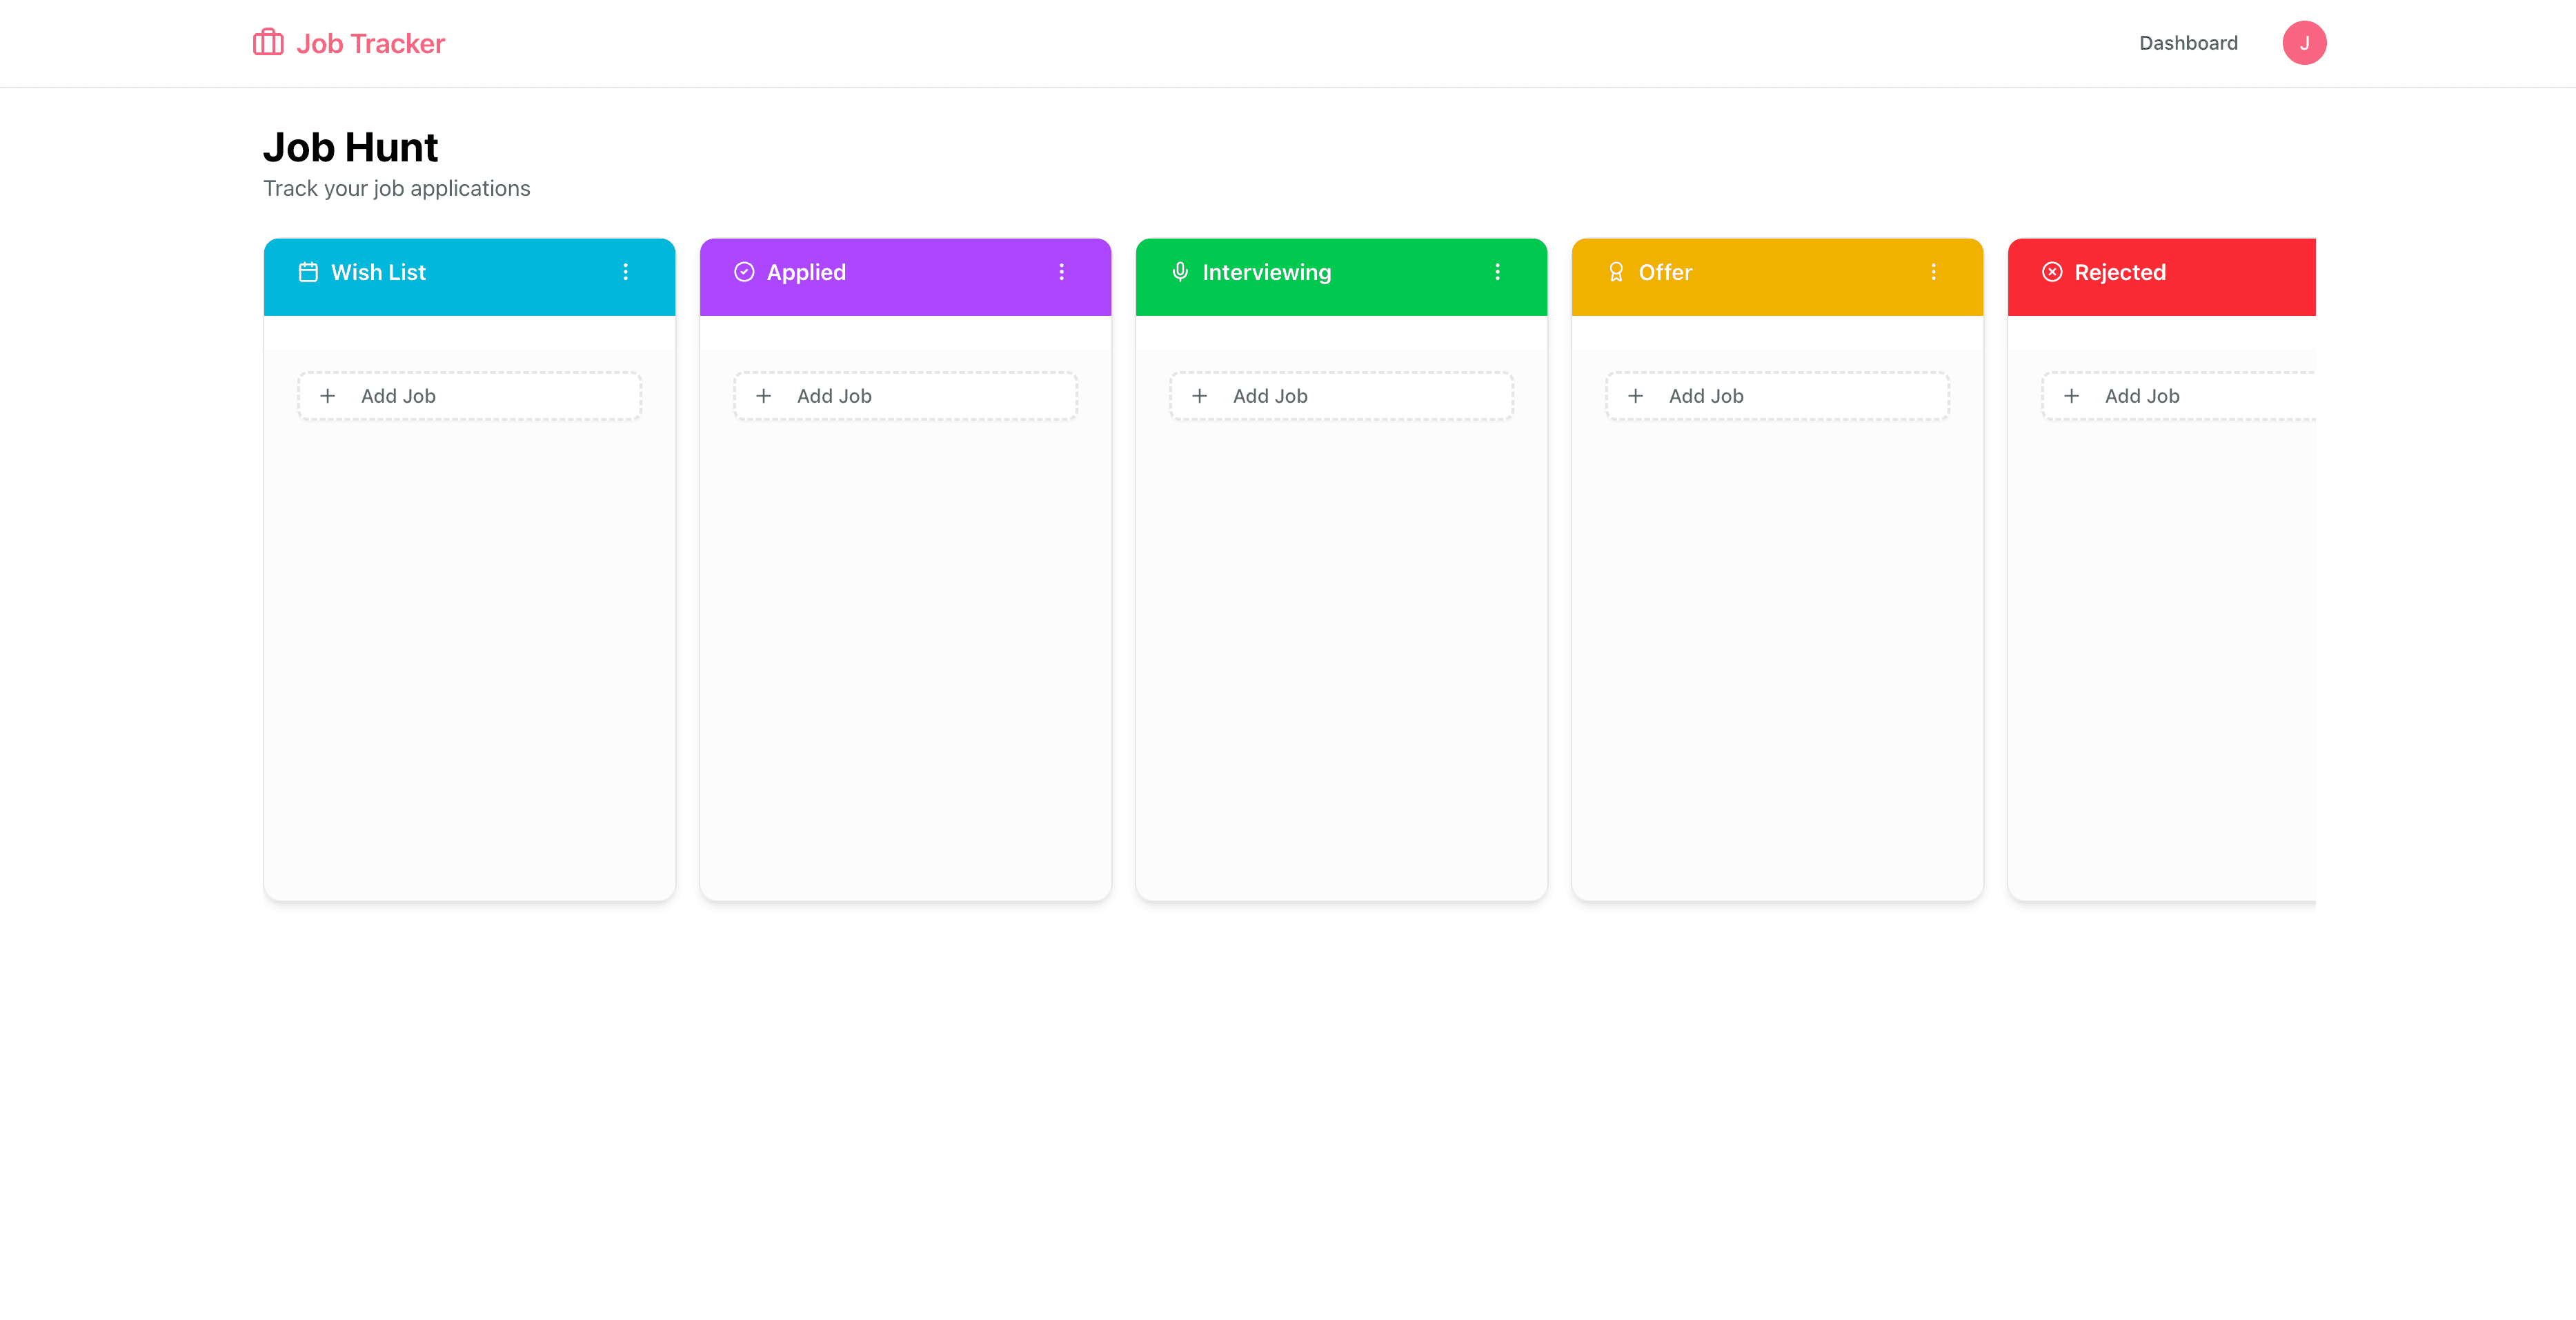Open the Applied column options menu

click(1062, 271)
